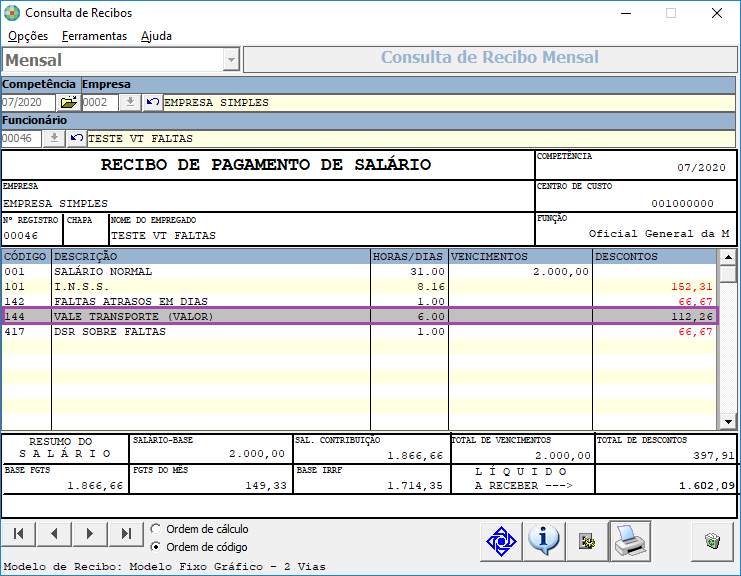Go to the first record
741x576 pixels.
18,534
